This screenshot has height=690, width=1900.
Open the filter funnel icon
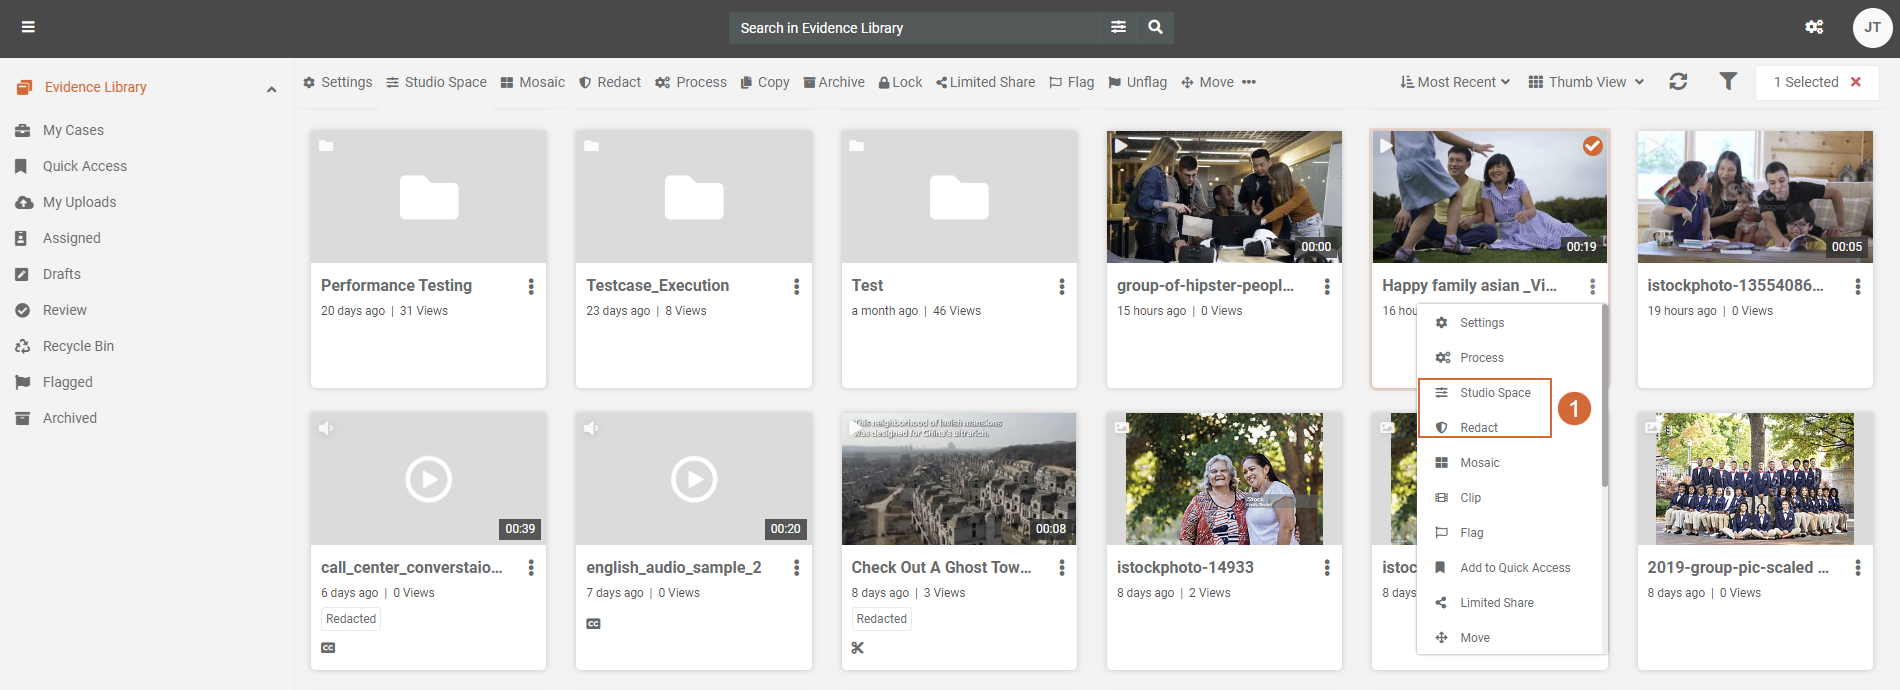click(x=1728, y=82)
